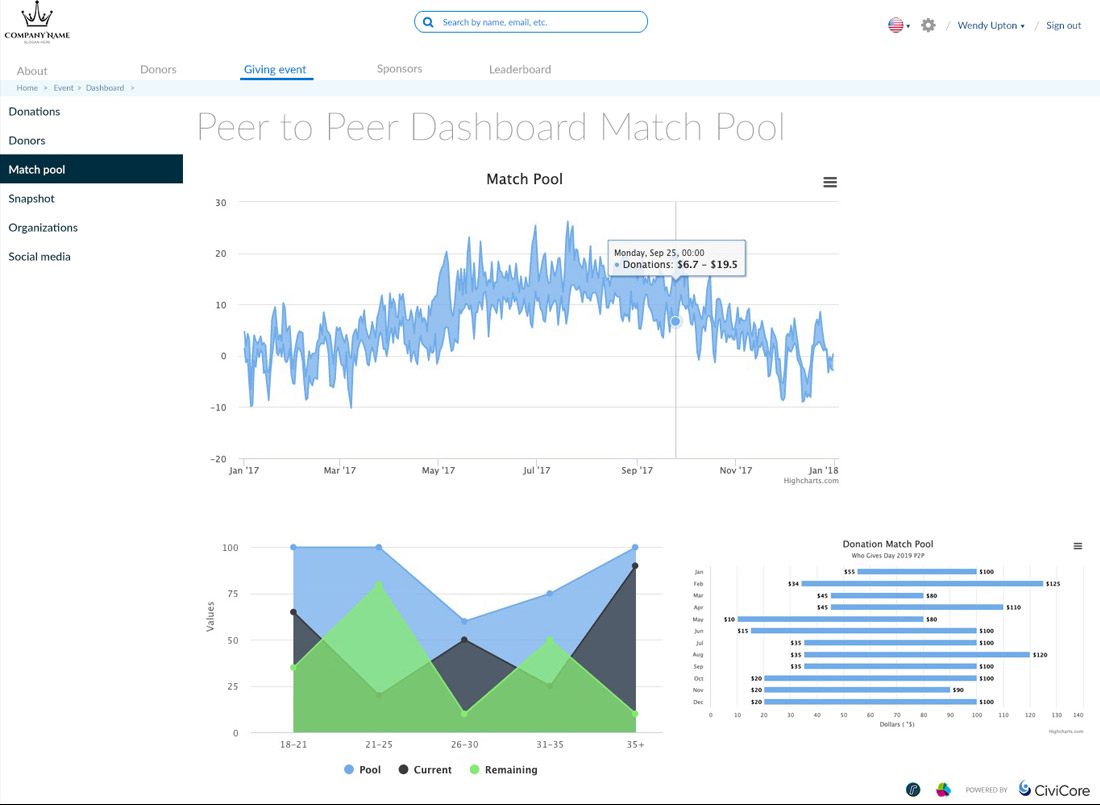This screenshot has height=805, width=1100.
Task: Click the dark circular footer icon
Action: coord(913,789)
